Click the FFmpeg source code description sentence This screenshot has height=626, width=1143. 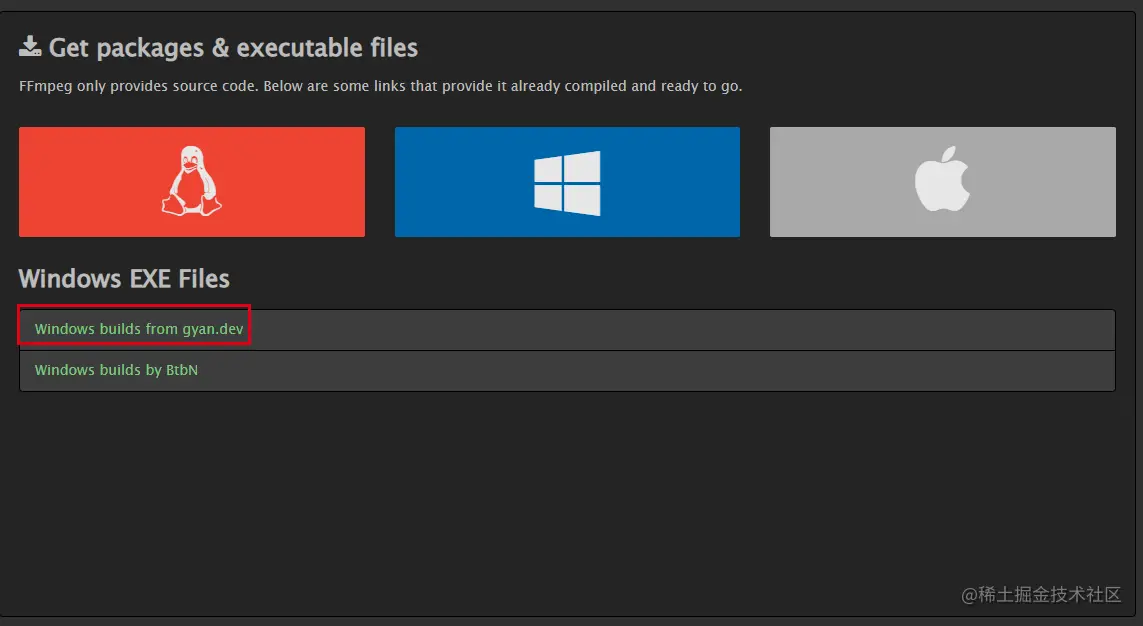[380, 86]
